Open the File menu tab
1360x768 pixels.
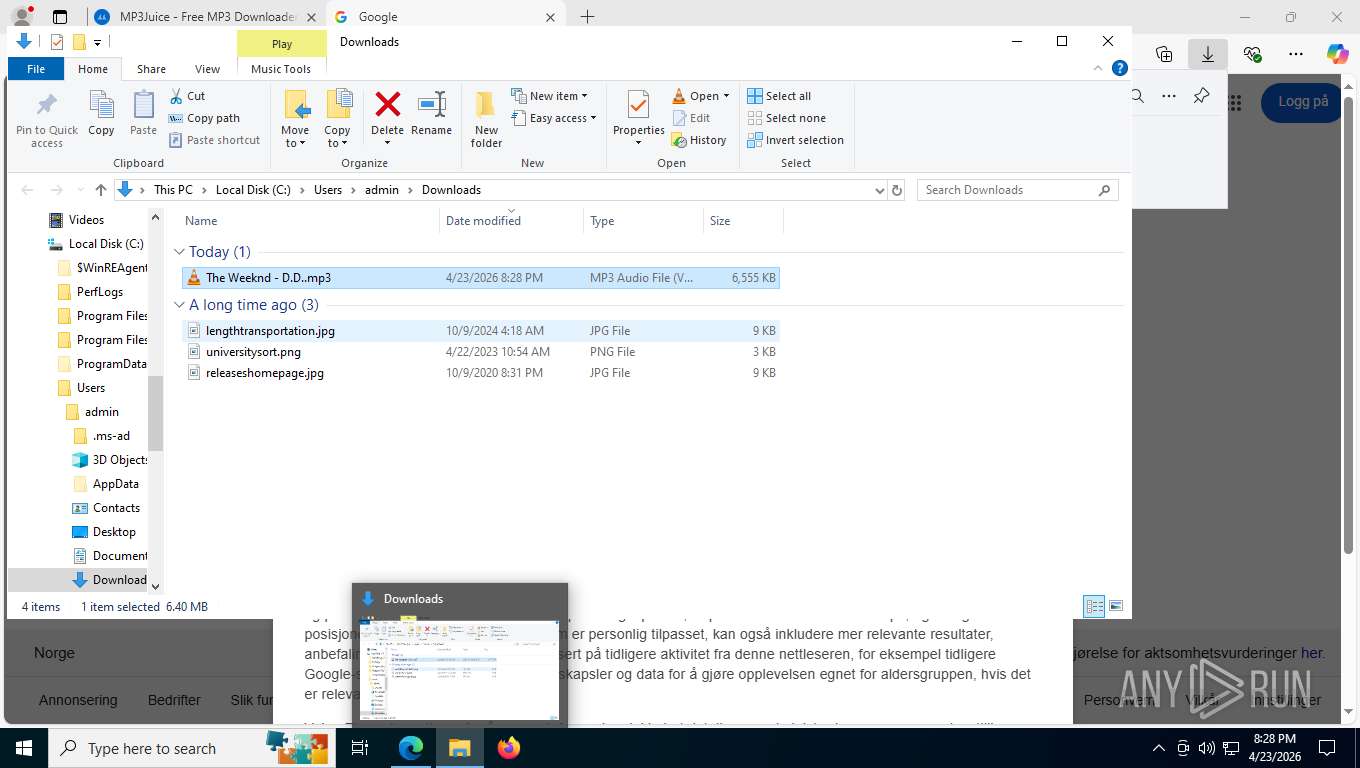[x=36, y=69]
